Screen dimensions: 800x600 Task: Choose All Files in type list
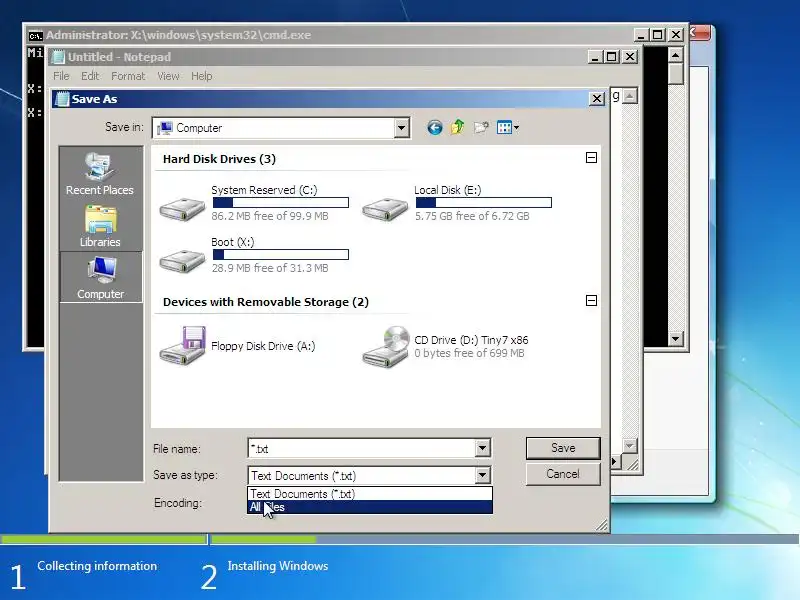pos(370,507)
